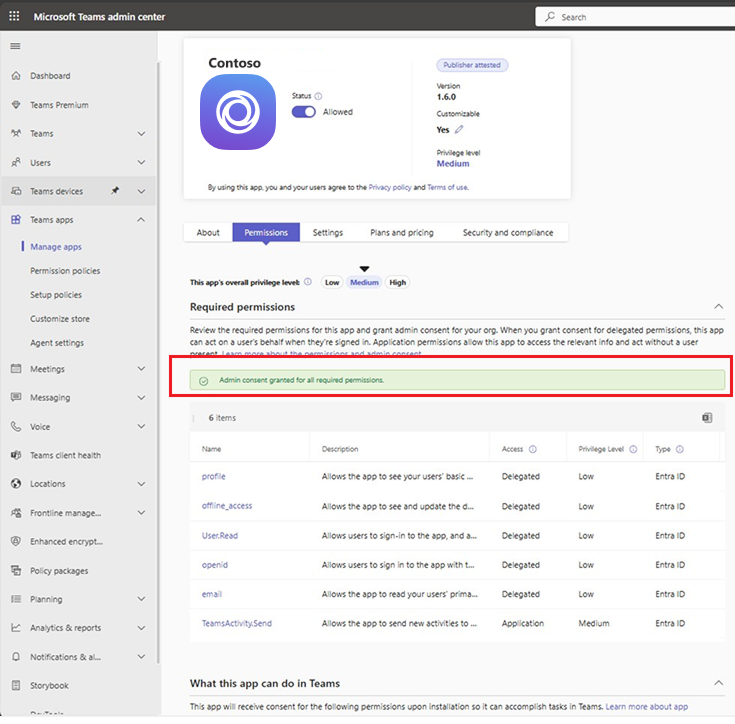Open Customize store in sidebar

click(x=60, y=319)
